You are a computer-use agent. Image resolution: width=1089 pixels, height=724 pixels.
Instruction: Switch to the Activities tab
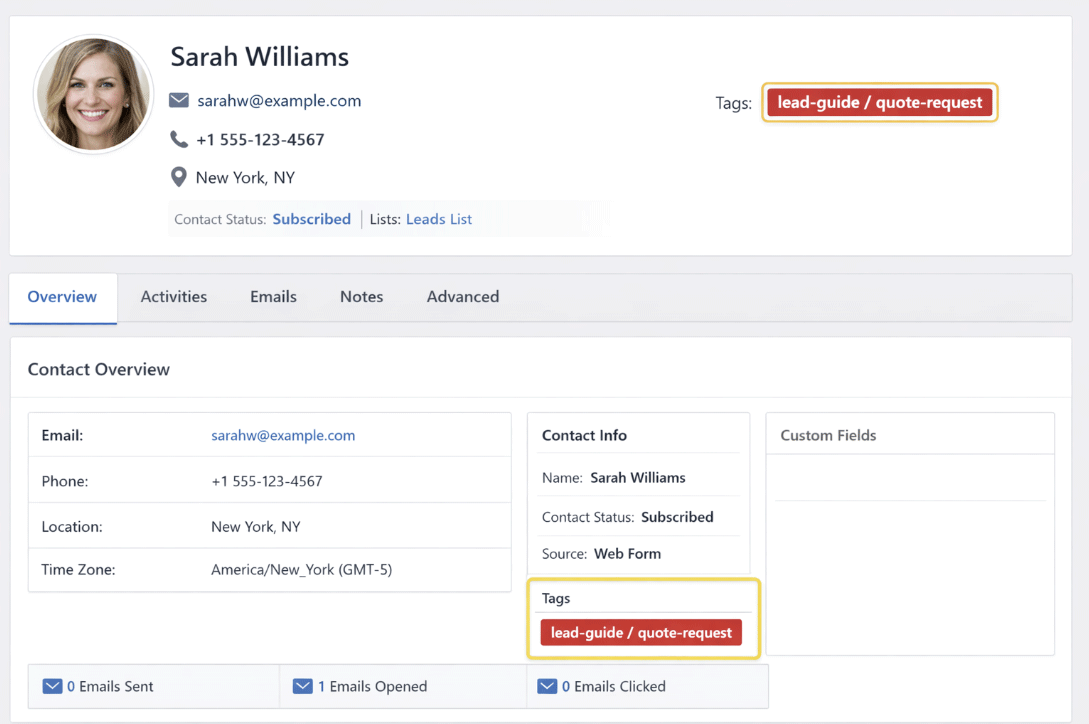tap(174, 297)
